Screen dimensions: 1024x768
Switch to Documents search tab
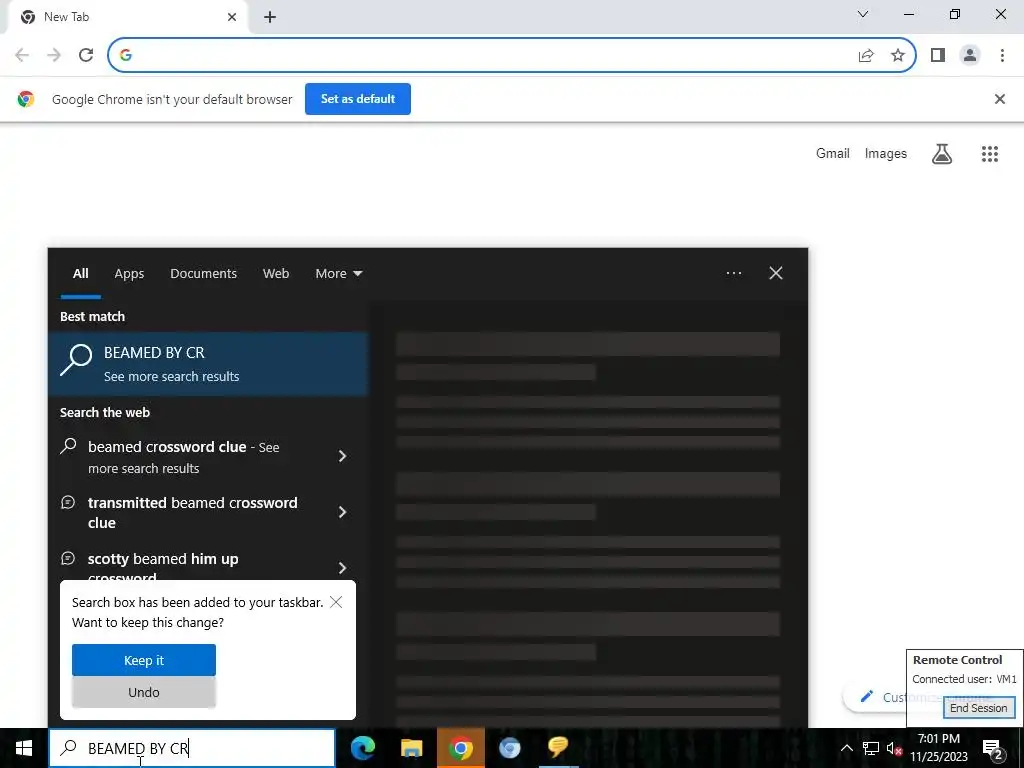pos(204,274)
